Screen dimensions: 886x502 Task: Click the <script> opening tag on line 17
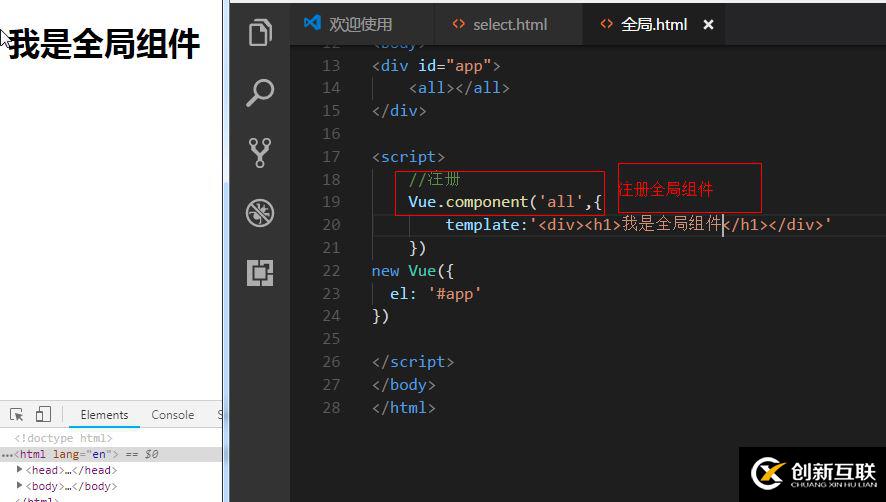coord(408,157)
